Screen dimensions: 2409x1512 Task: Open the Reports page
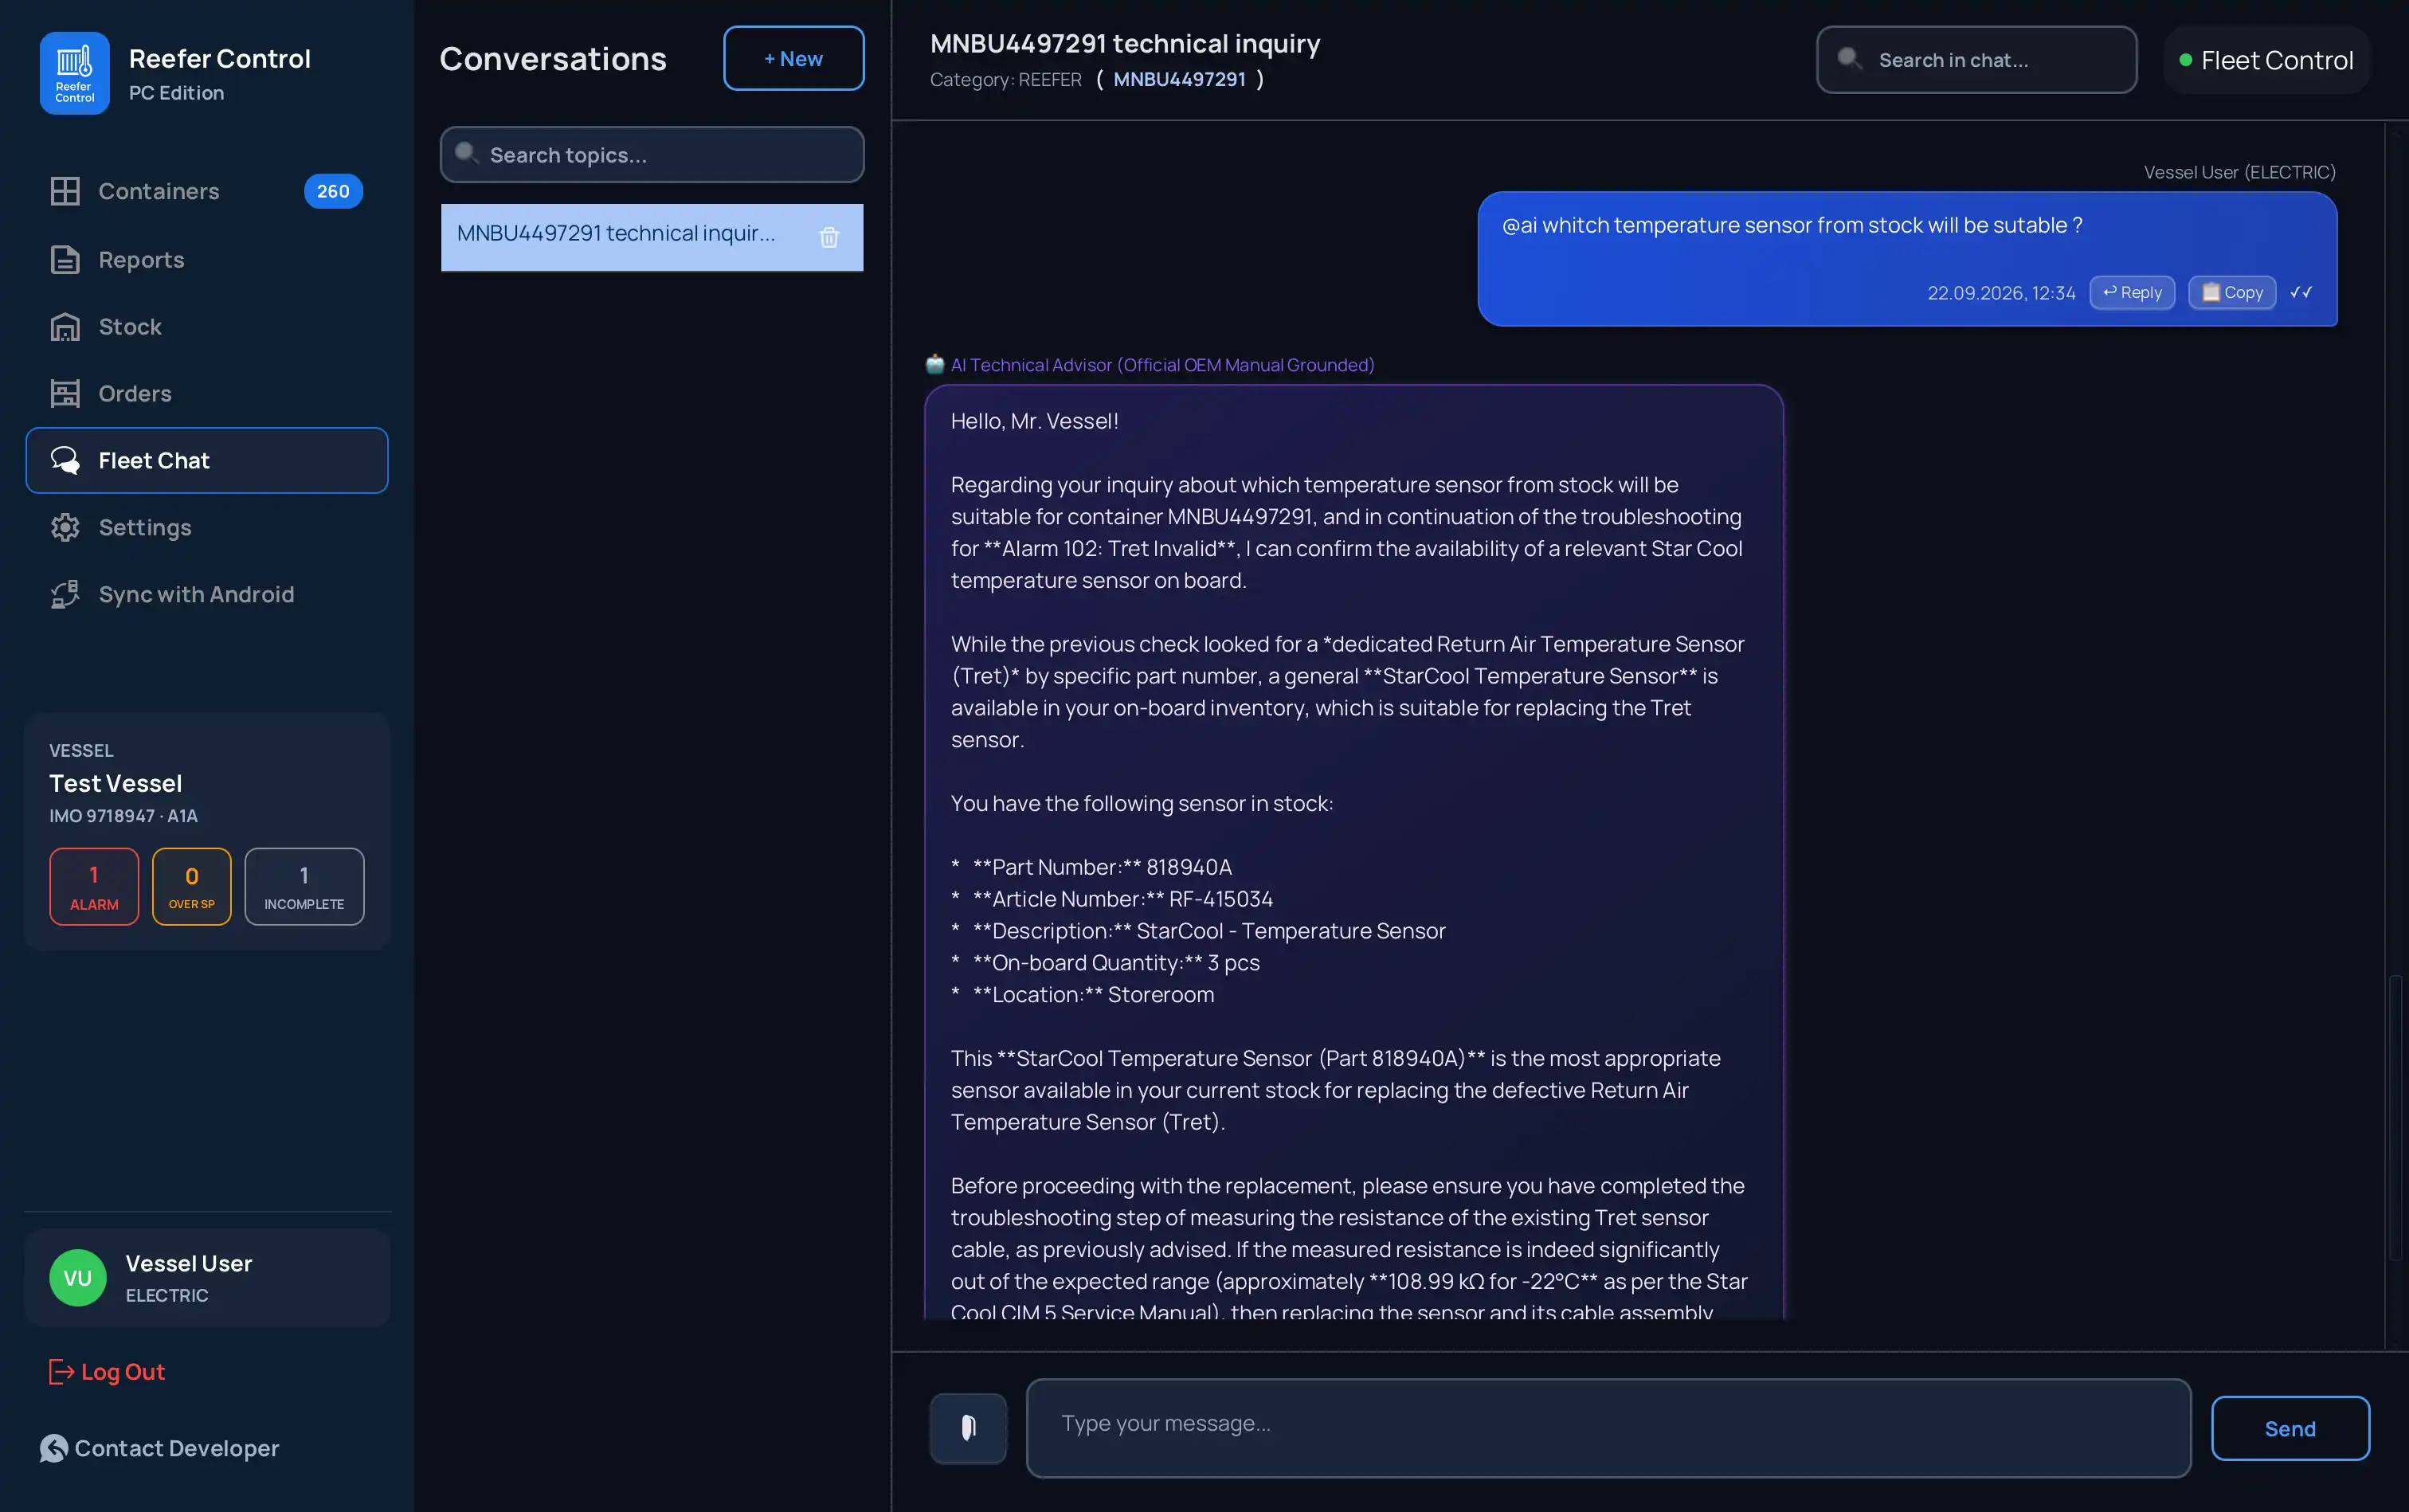click(x=206, y=260)
